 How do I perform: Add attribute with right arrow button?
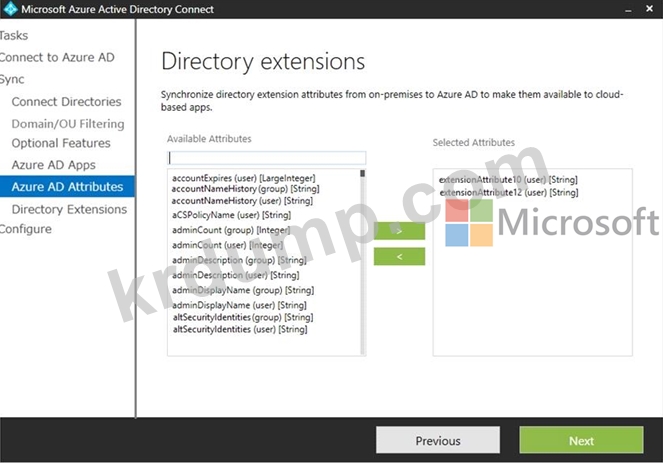(399, 231)
